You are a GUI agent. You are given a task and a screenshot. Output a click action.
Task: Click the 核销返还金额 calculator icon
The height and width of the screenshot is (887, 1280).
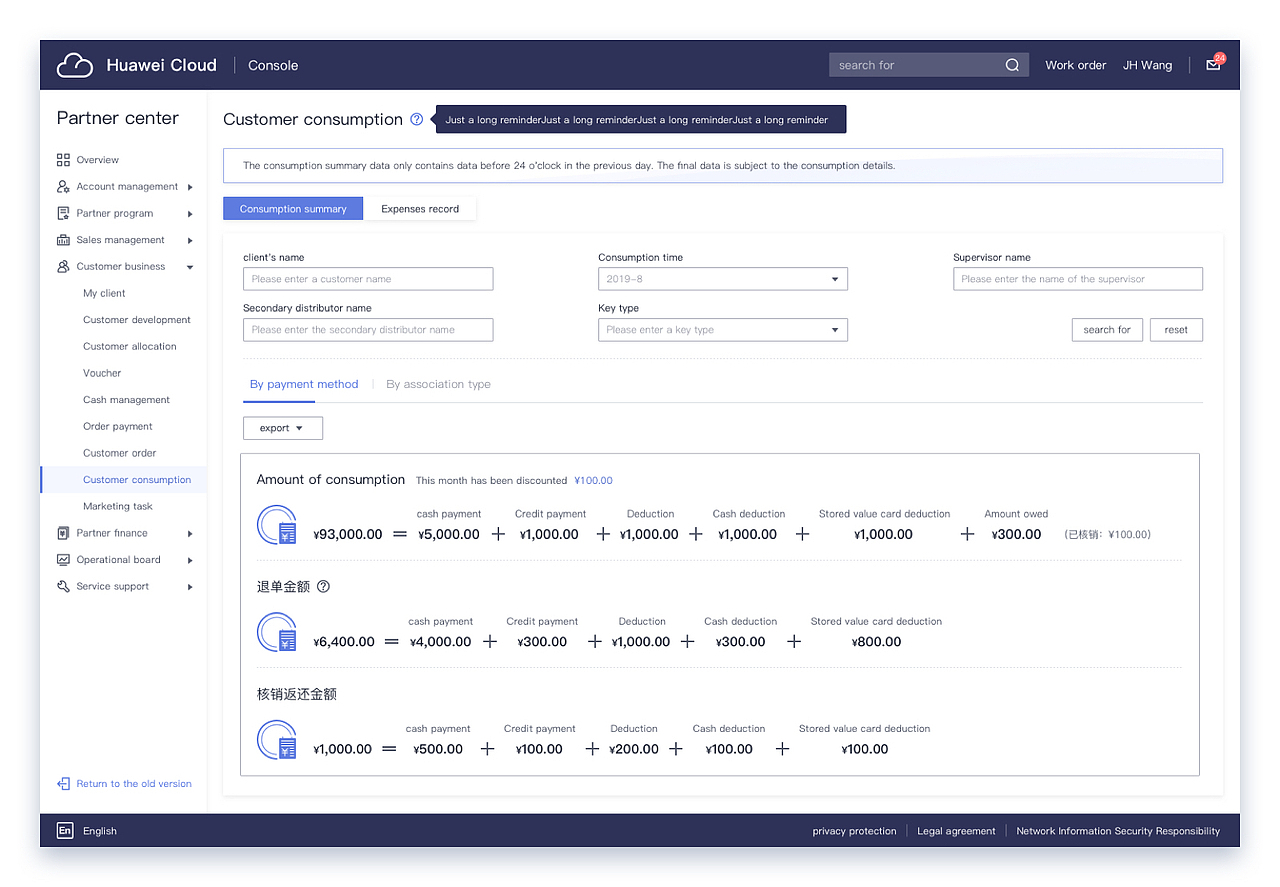(x=277, y=740)
